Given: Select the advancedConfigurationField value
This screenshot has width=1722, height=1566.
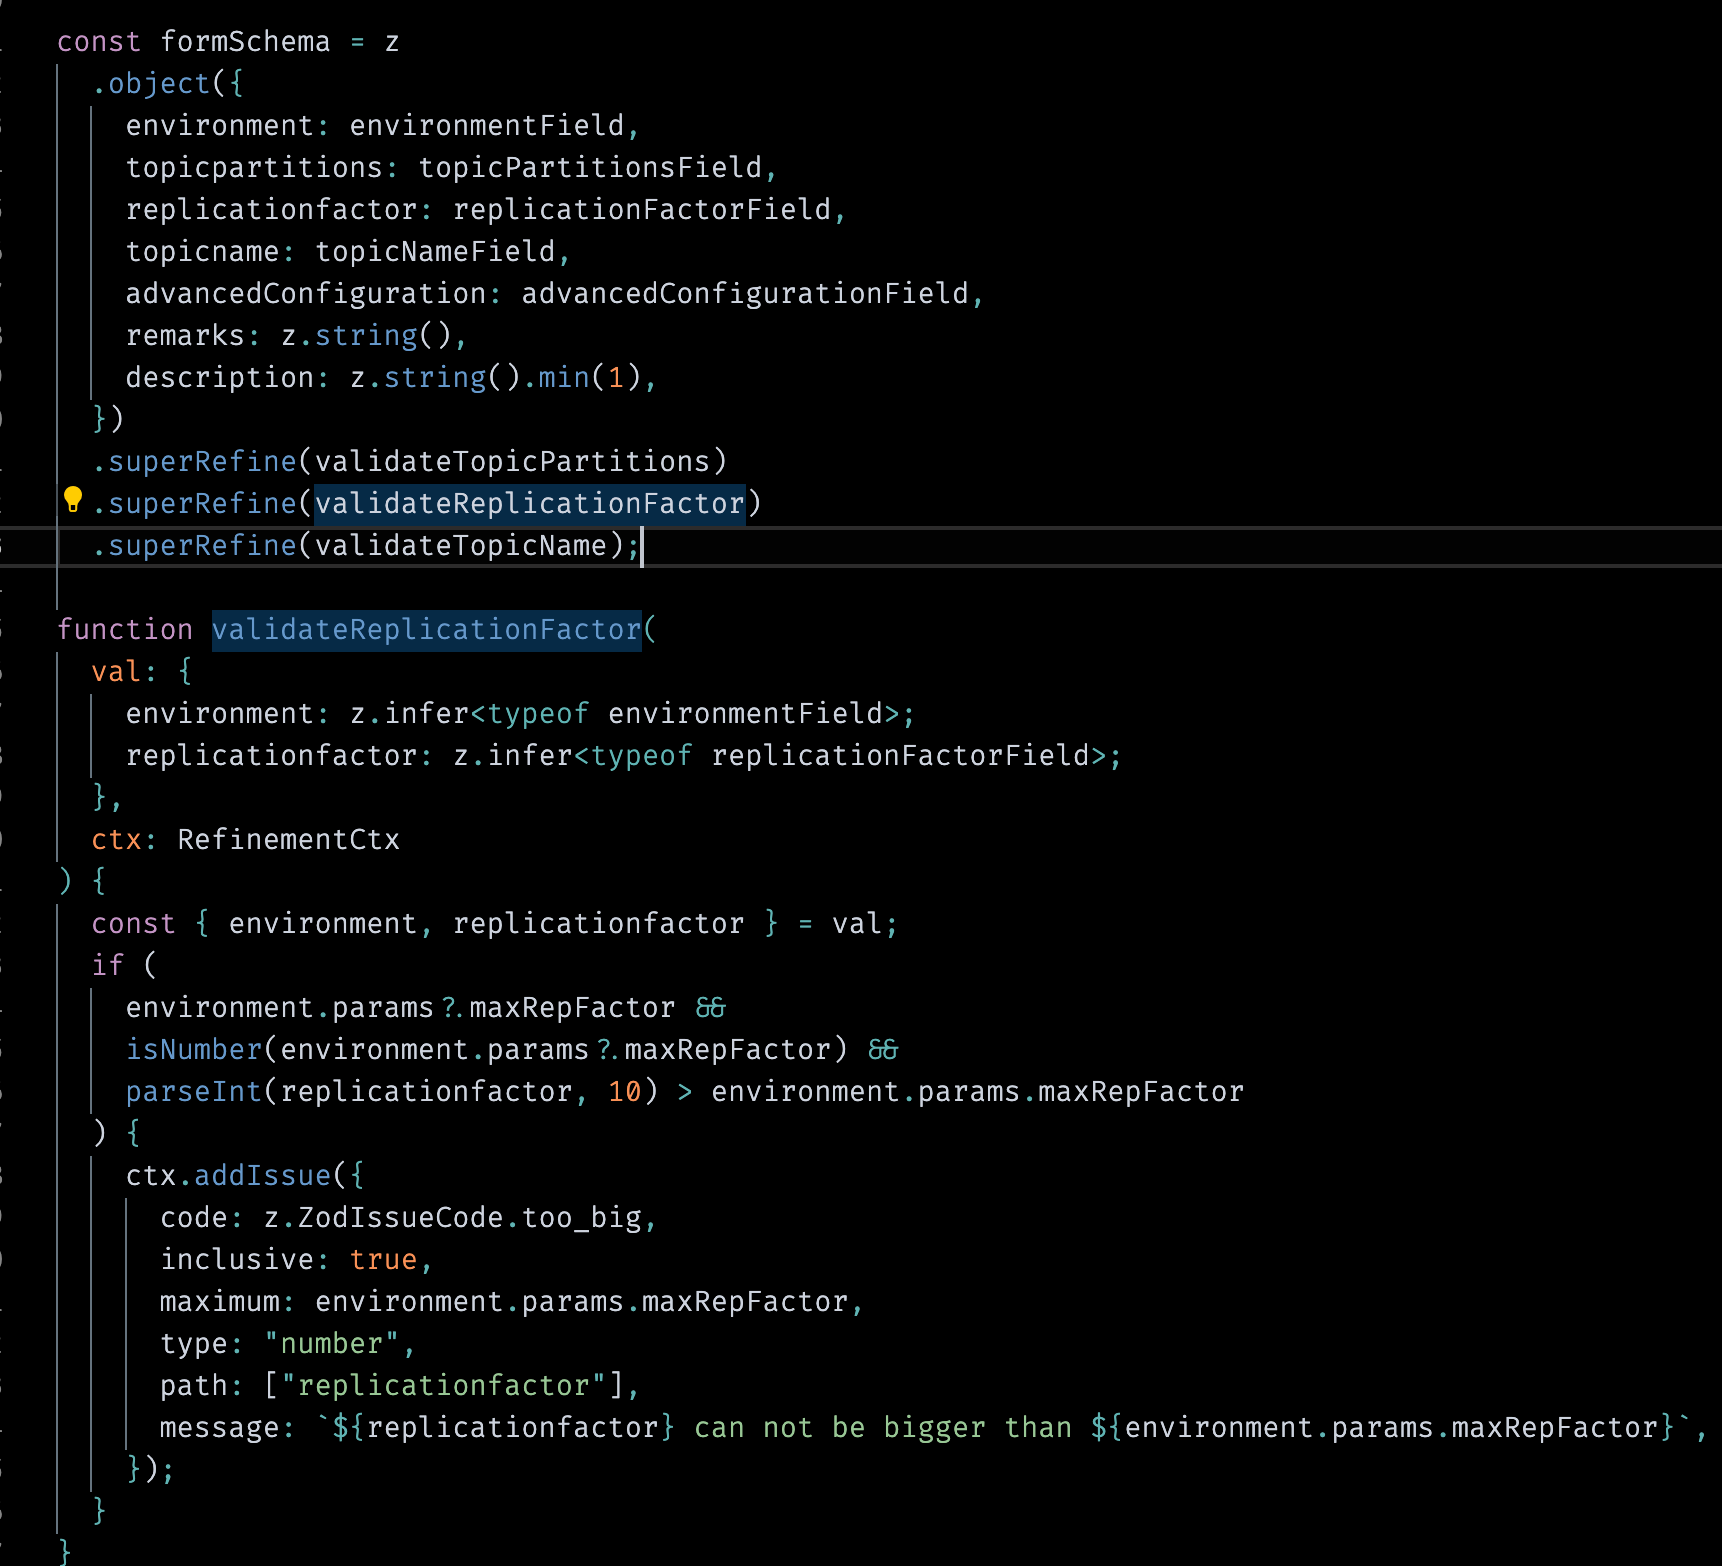Looking at the screenshot, I should 748,292.
